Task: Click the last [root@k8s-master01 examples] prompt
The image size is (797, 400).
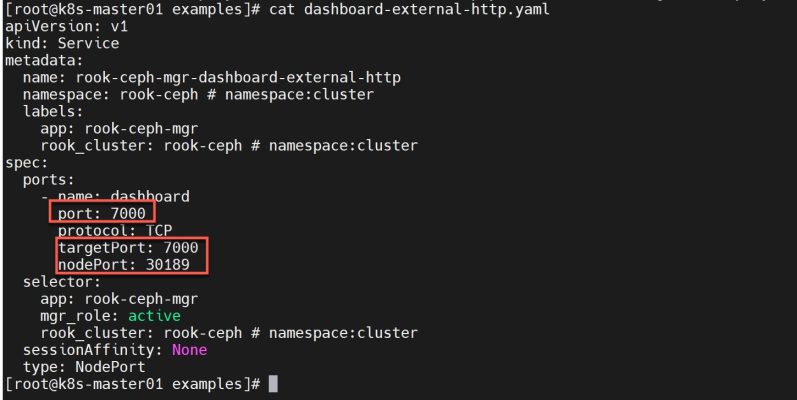Action: (x=133, y=384)
